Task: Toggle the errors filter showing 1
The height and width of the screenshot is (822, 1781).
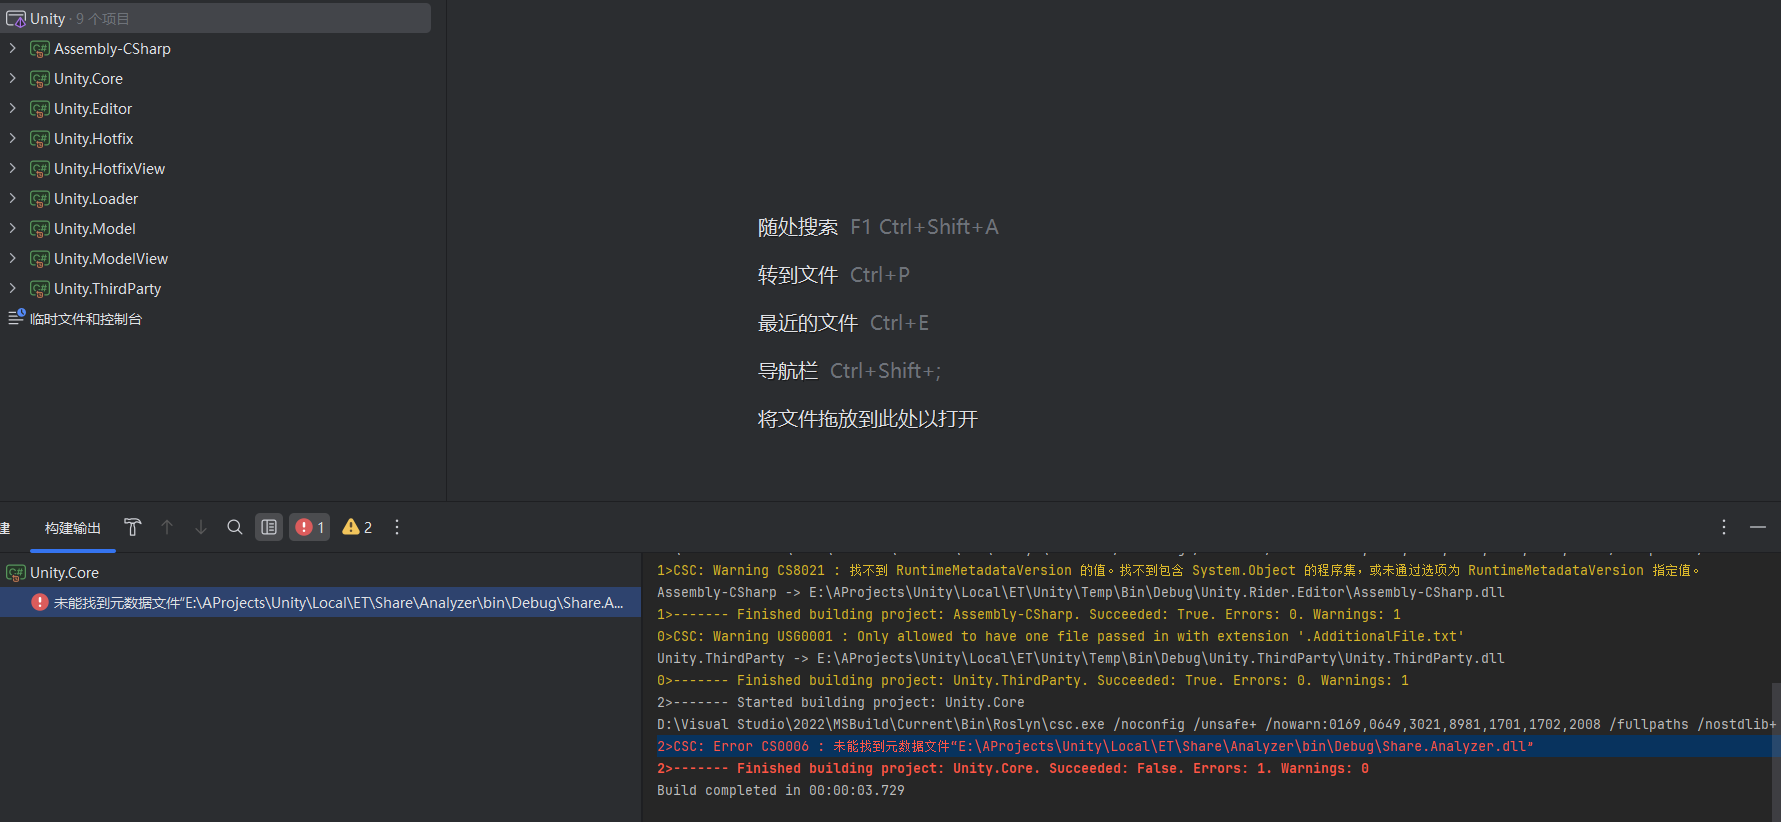Action: tap(310, 527)
